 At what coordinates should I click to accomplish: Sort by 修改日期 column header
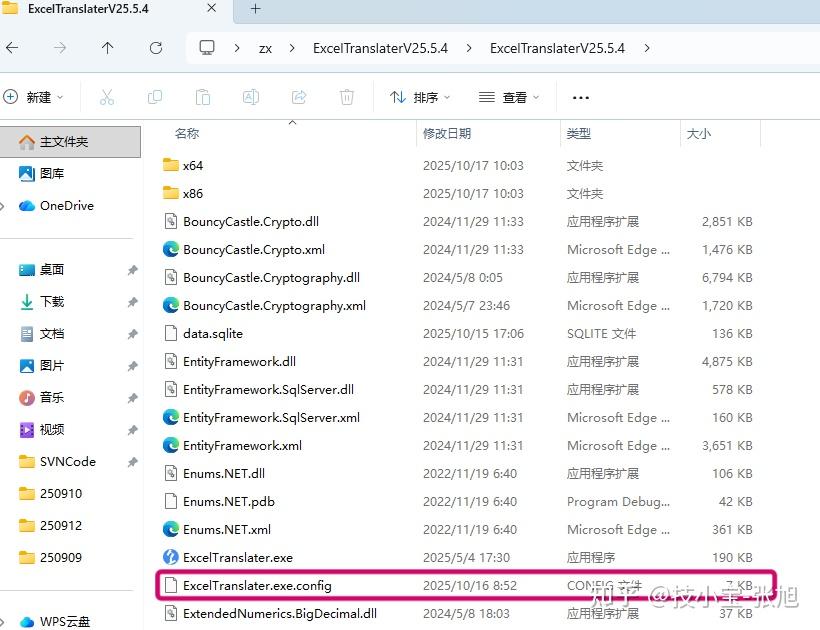tap(447, 134)
